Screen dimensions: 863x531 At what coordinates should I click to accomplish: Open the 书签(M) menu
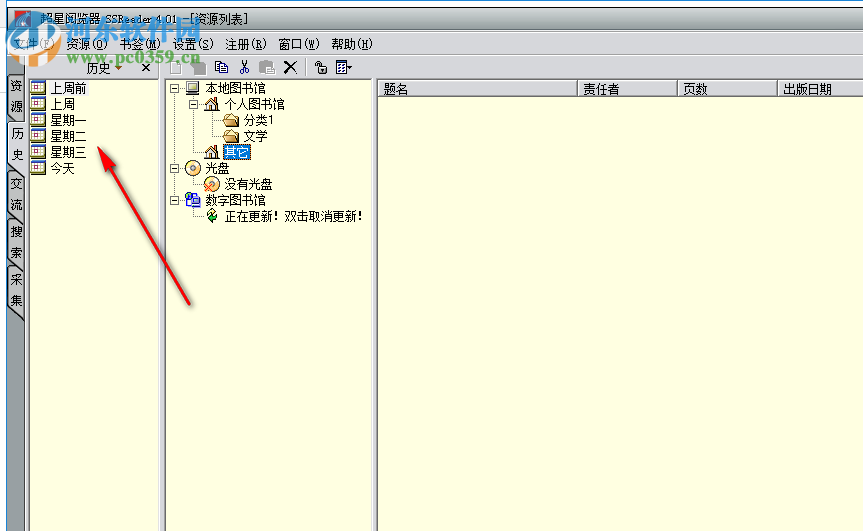click(x=140, y=44)
